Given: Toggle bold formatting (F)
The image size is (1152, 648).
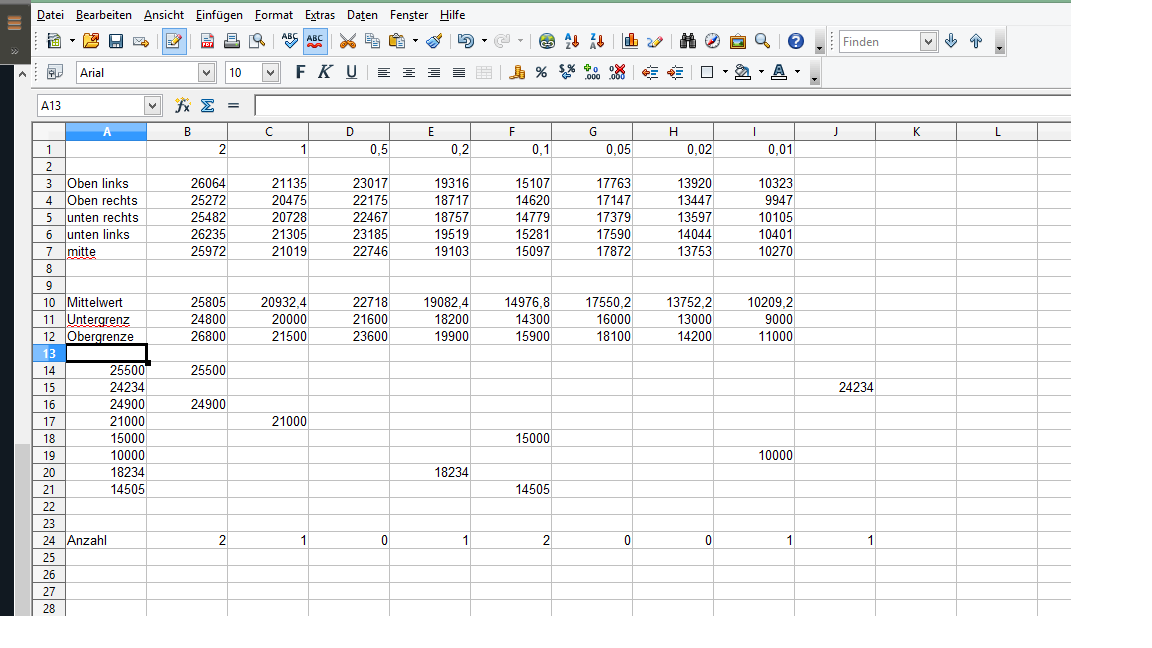Looking at the screenshot, I should tap(300, 72).
